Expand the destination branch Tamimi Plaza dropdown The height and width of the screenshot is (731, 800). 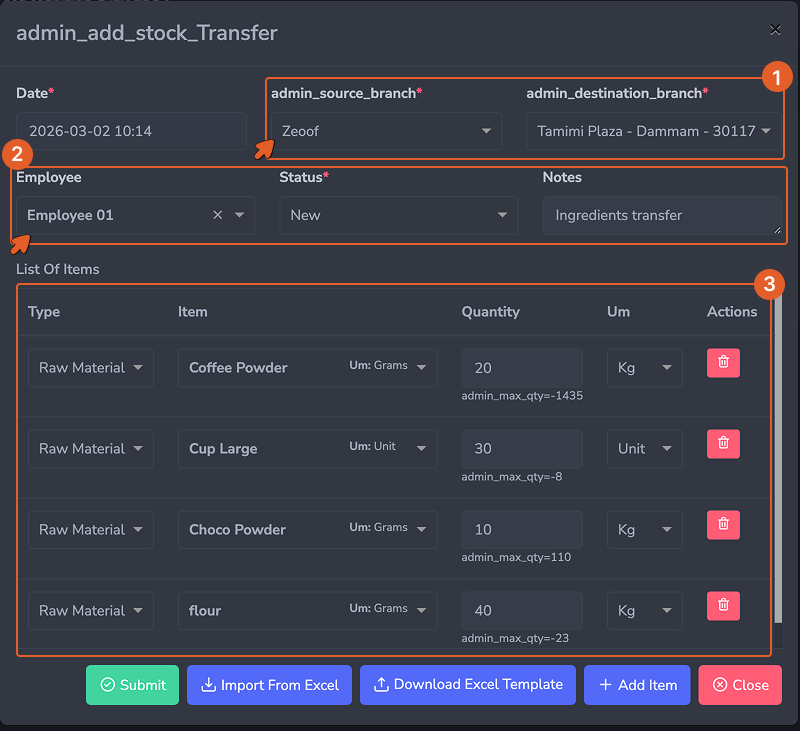(654, 131)
